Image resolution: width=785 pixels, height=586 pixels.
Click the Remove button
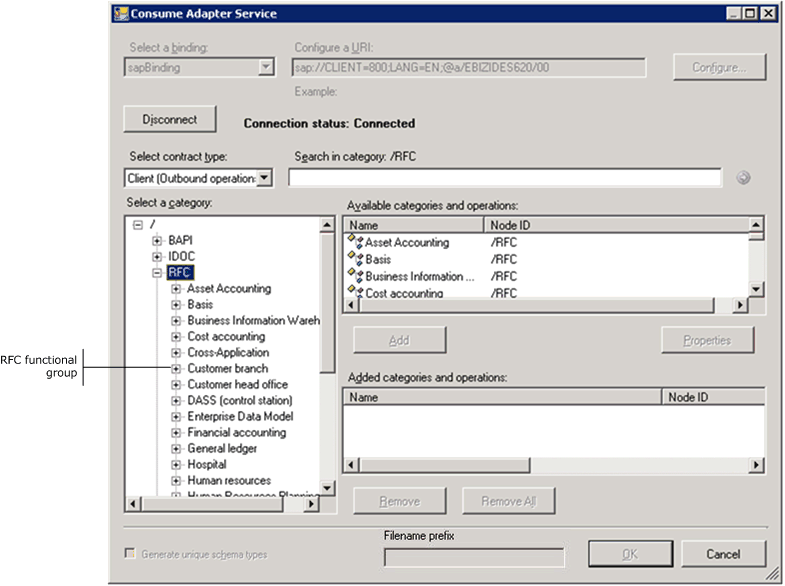[x=400, y=501]
